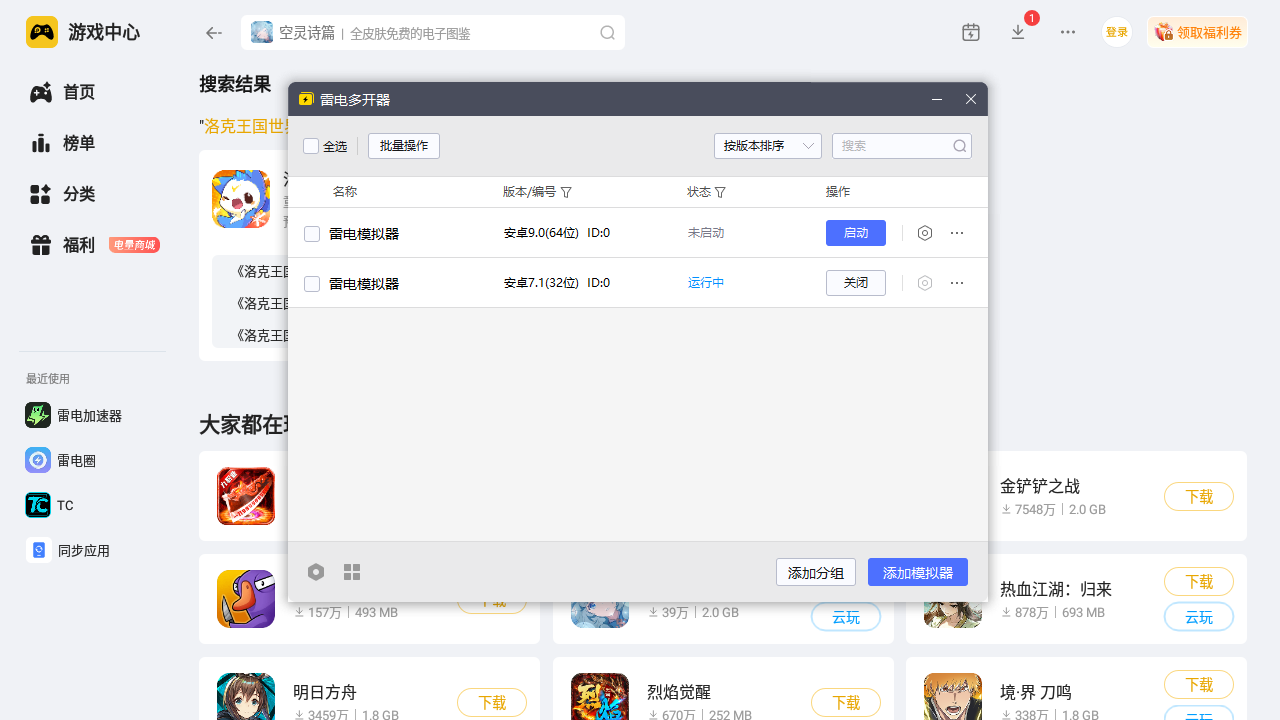Open more options for the 安卓7.1(32位) emulator
This screenshot has height=720, width=1280.
click(x=957, y=283)
